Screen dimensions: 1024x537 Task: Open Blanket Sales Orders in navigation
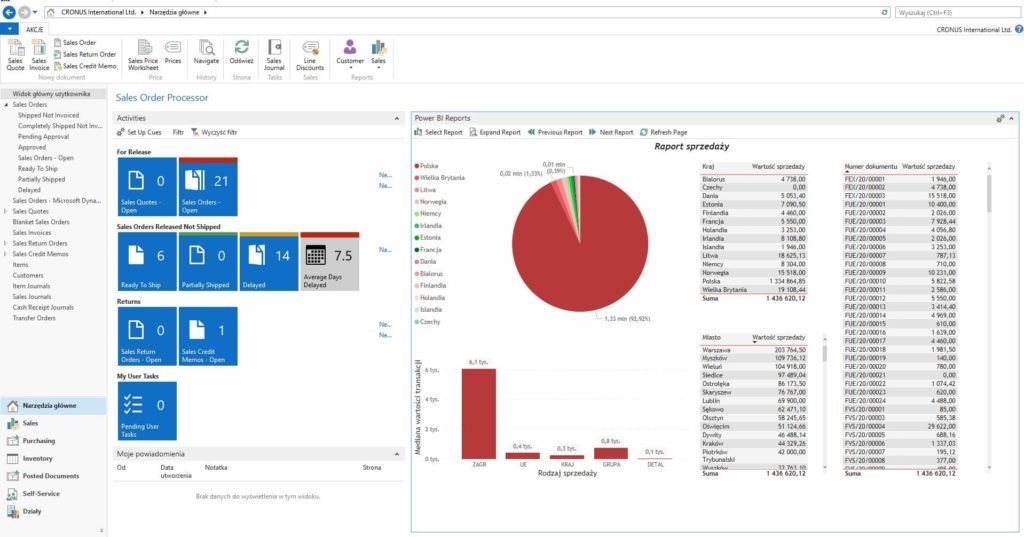point(40,221)
